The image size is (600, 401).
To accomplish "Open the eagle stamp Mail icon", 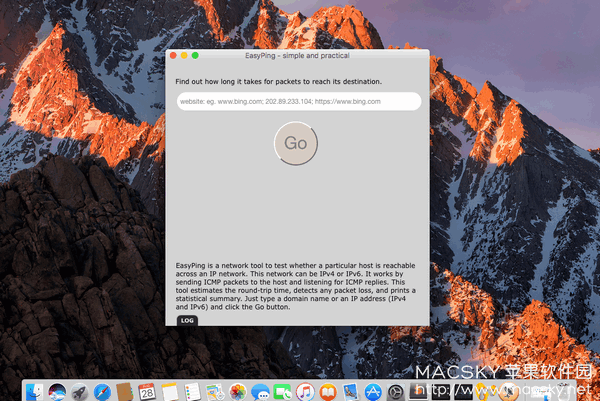I will [x=350, y=392].
